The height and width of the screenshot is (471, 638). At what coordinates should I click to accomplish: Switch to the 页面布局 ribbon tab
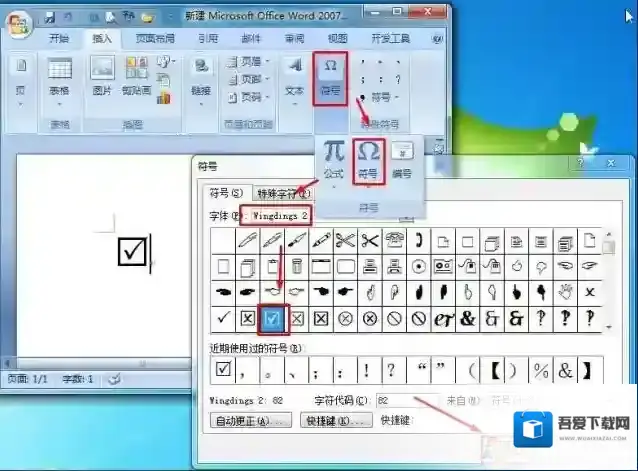155,39
